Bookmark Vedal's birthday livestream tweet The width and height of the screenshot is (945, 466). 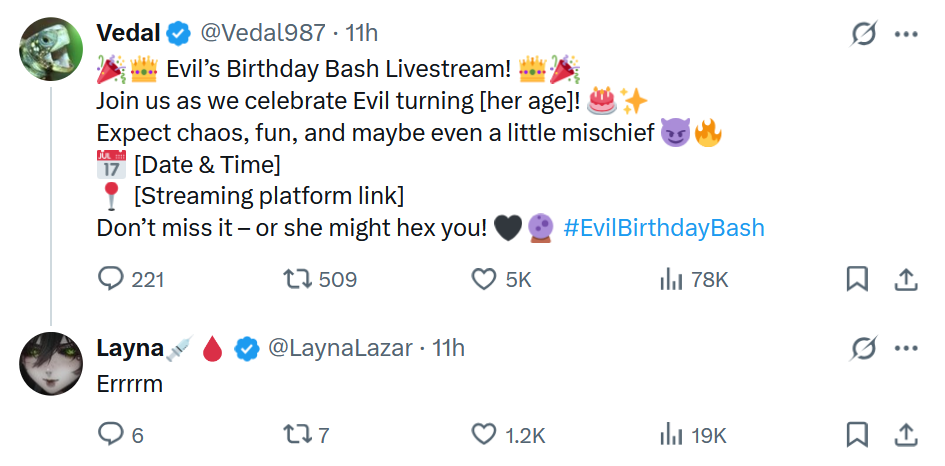point(857,280)
